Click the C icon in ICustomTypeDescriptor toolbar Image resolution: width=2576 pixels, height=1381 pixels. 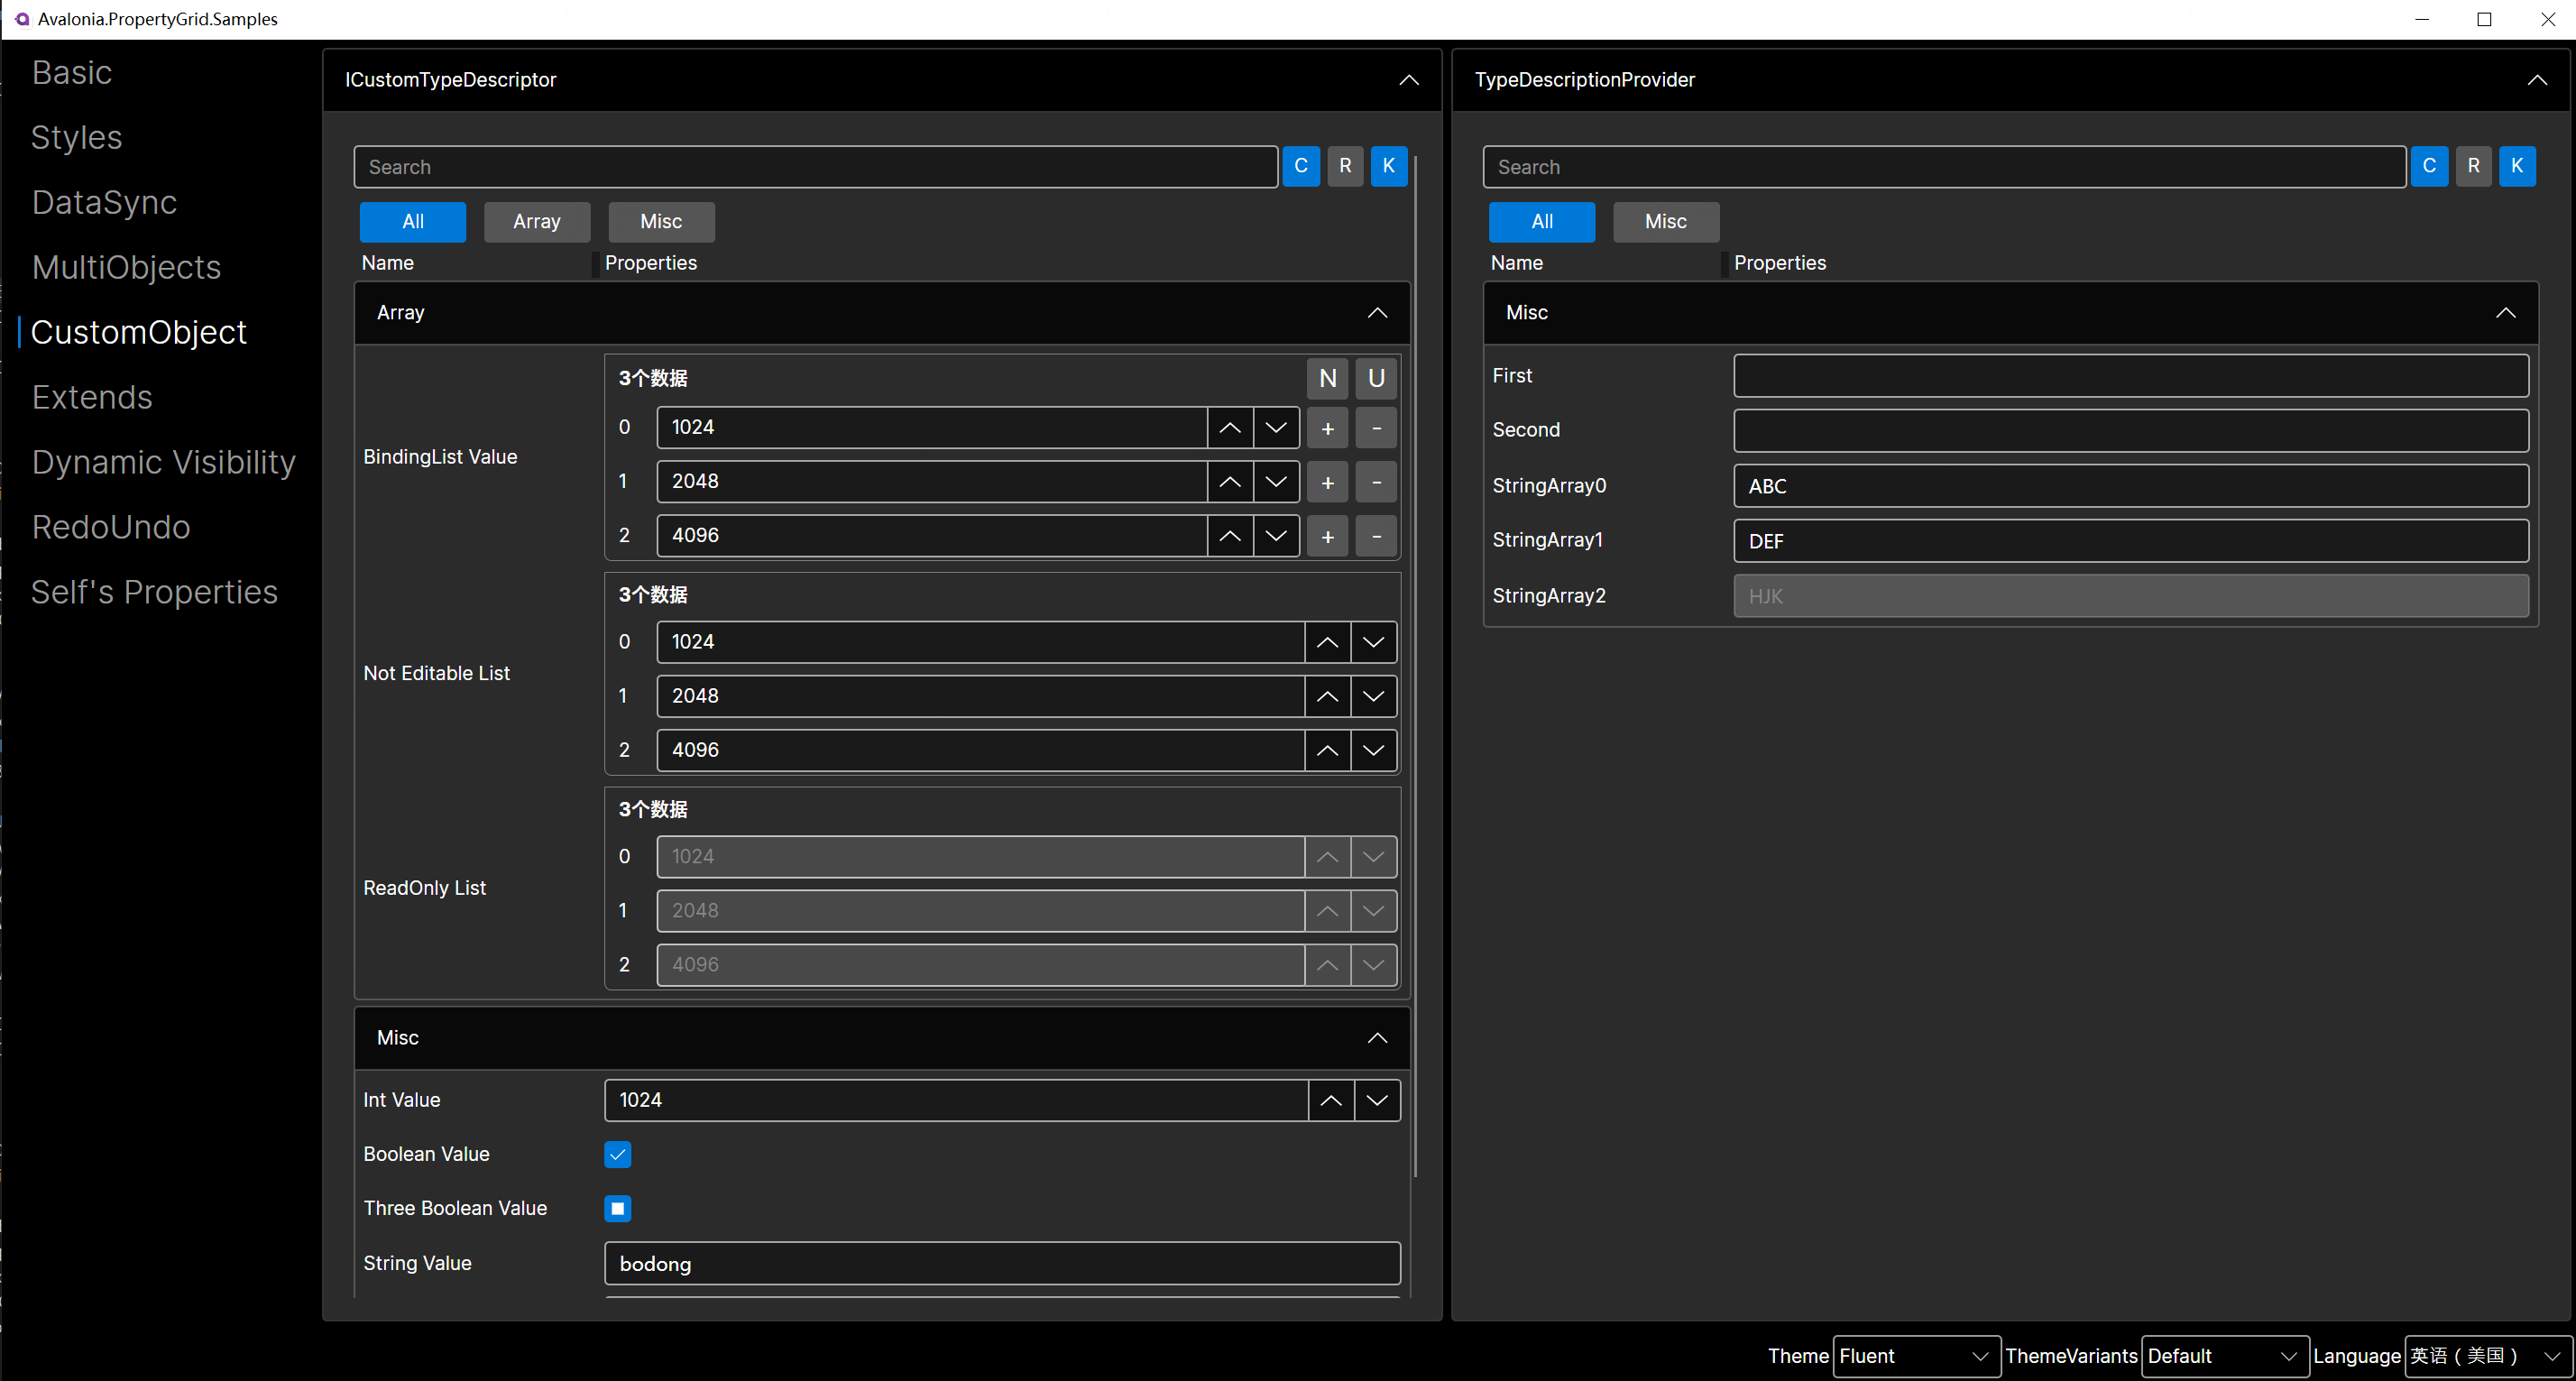pyautogui.click(x=1302, y=165)
